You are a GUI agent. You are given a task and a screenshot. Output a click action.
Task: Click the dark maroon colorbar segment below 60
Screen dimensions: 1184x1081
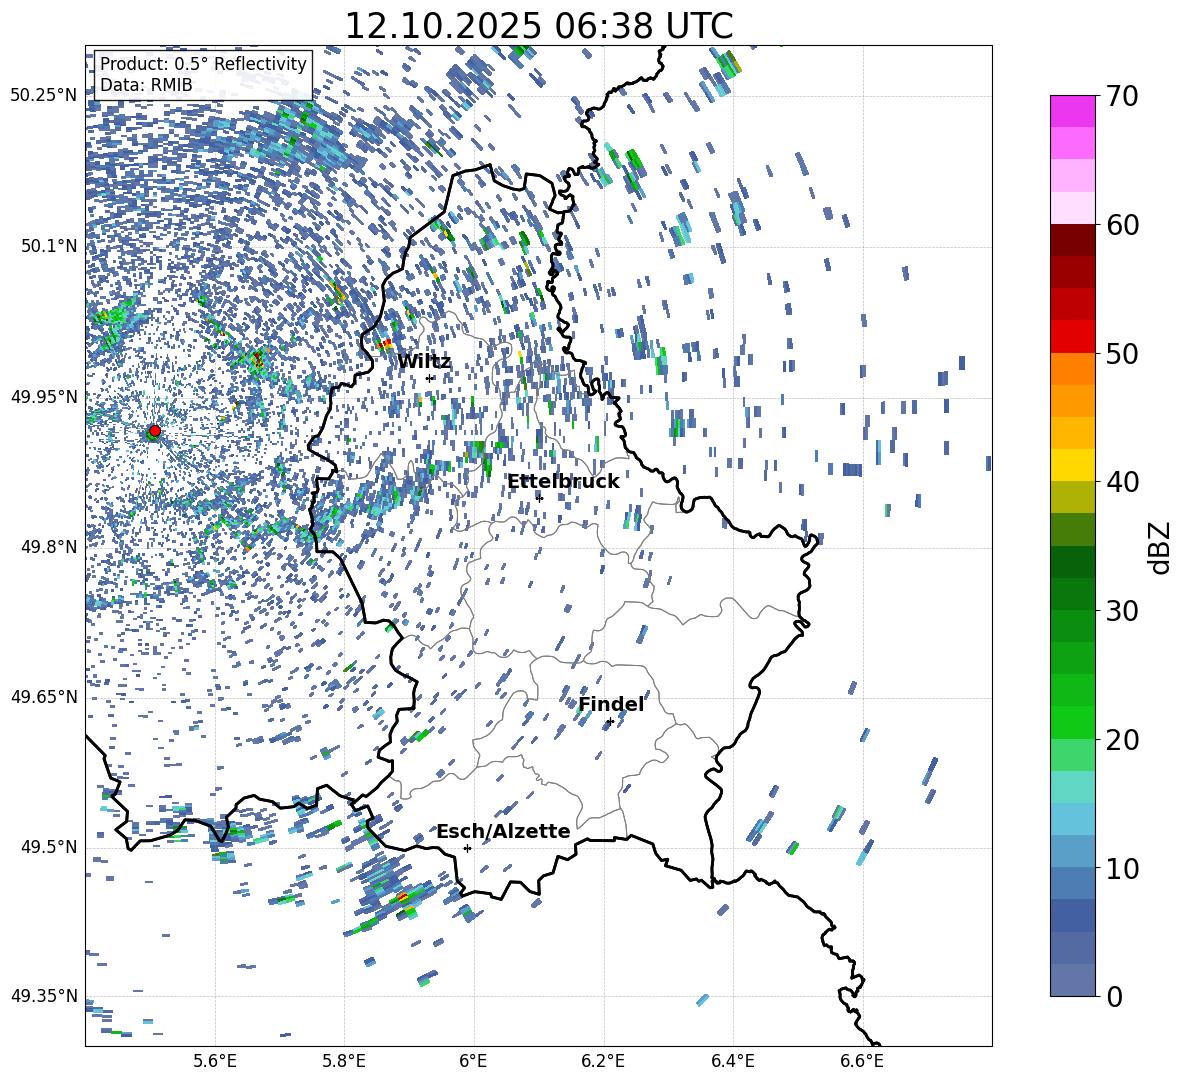click(1072, 240)
